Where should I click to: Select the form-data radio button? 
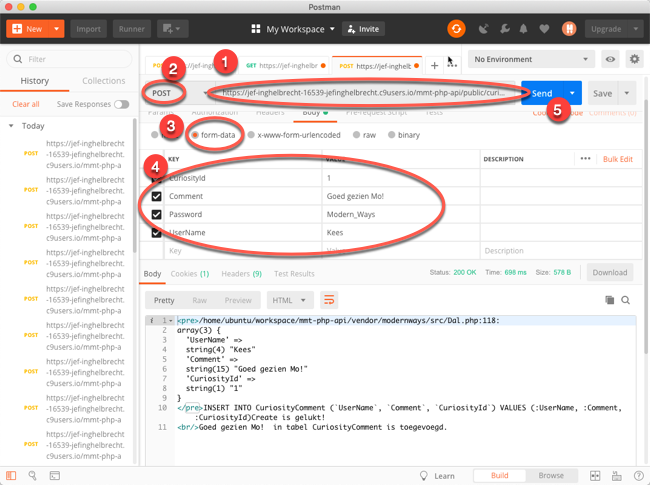tap(195, 135)
